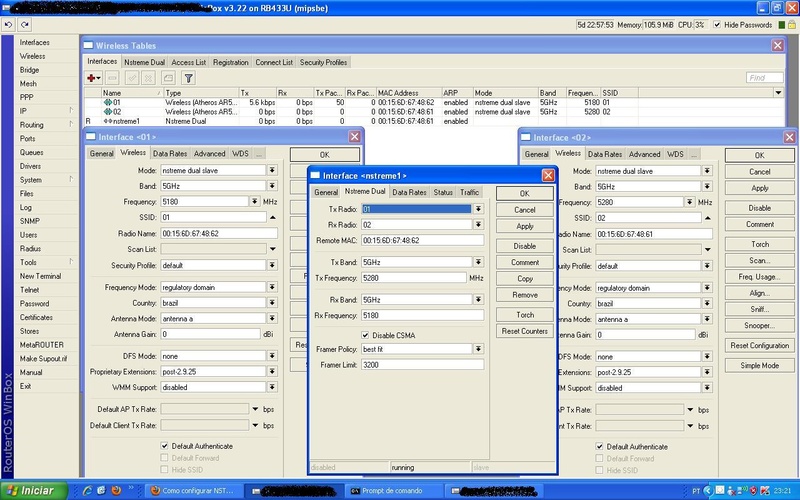This screenshot has height=500, width=800.
Task: Click Snooper... button in Interface <02>
Action: [759, 326]
